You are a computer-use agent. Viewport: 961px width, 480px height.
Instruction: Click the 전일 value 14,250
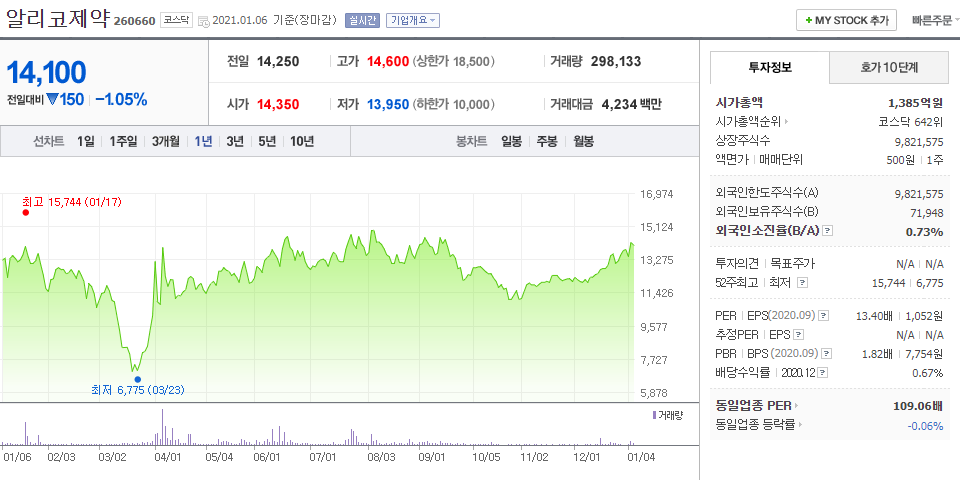(x=278, y=61)
